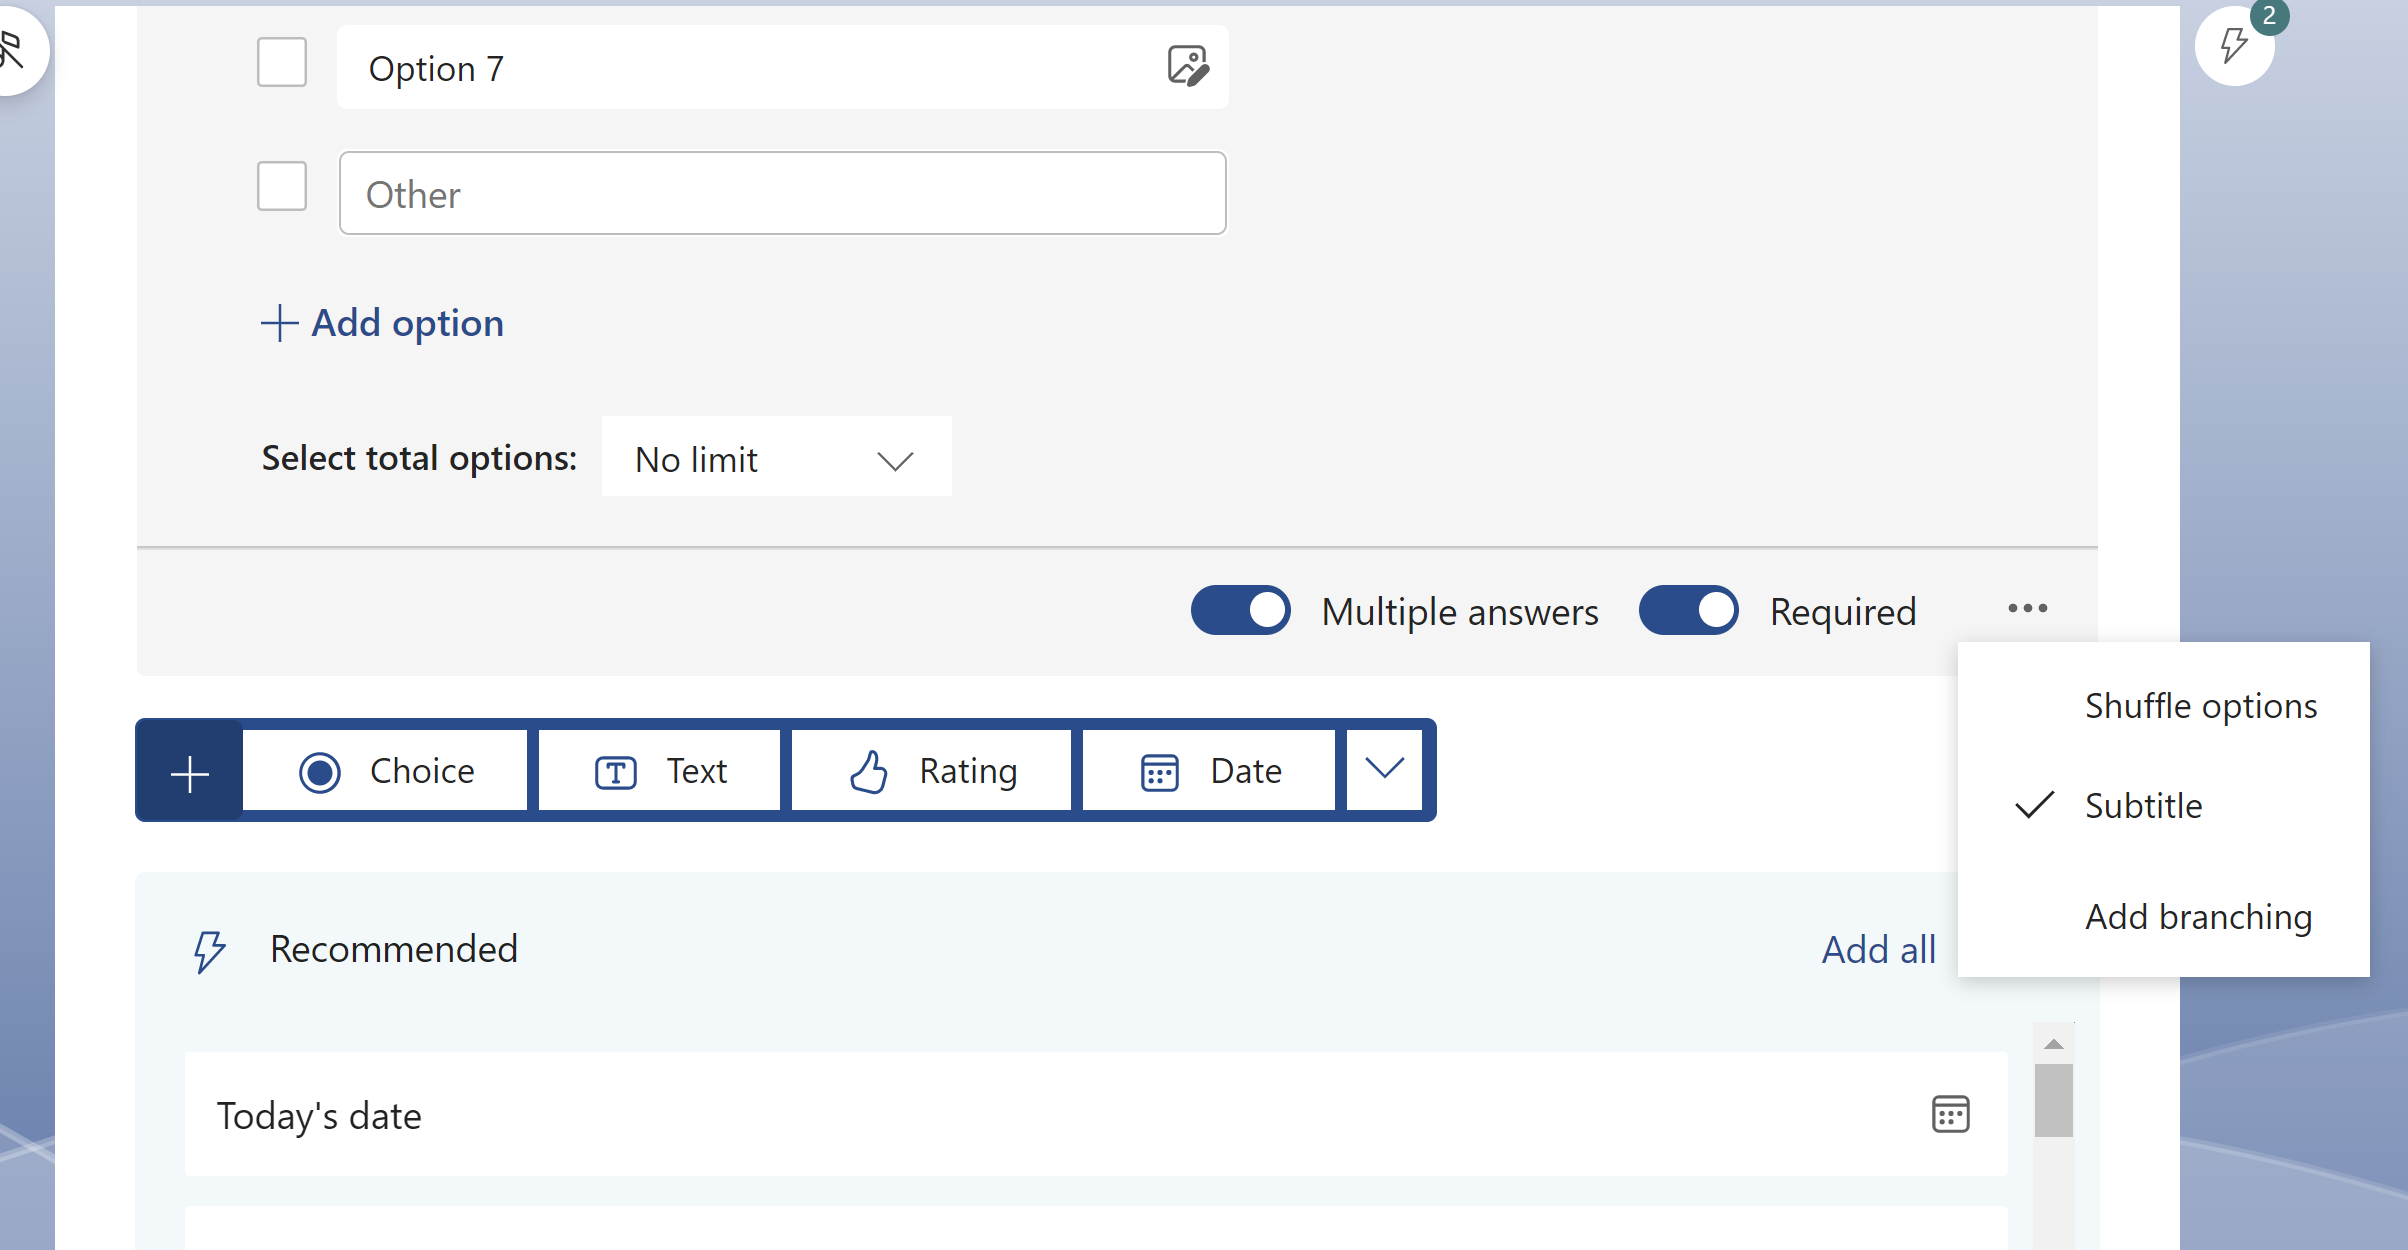Click the image insert icon for Option 7
Viewport: 2408px width, 1250px height.
(1187, 67)
